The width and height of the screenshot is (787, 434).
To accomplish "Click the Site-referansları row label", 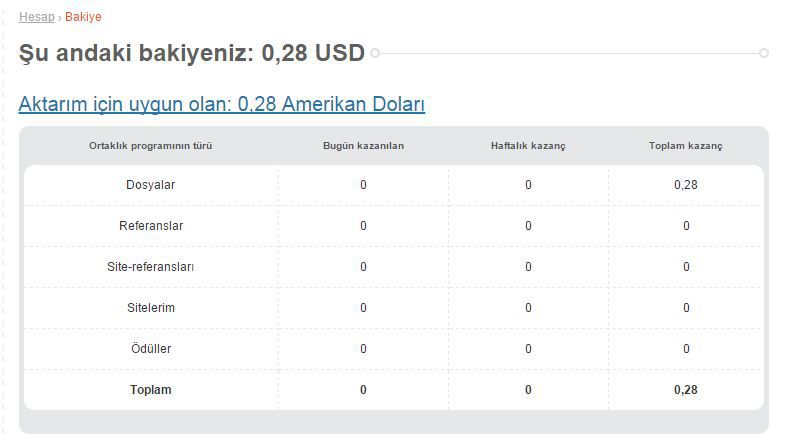I will point(151,266).
